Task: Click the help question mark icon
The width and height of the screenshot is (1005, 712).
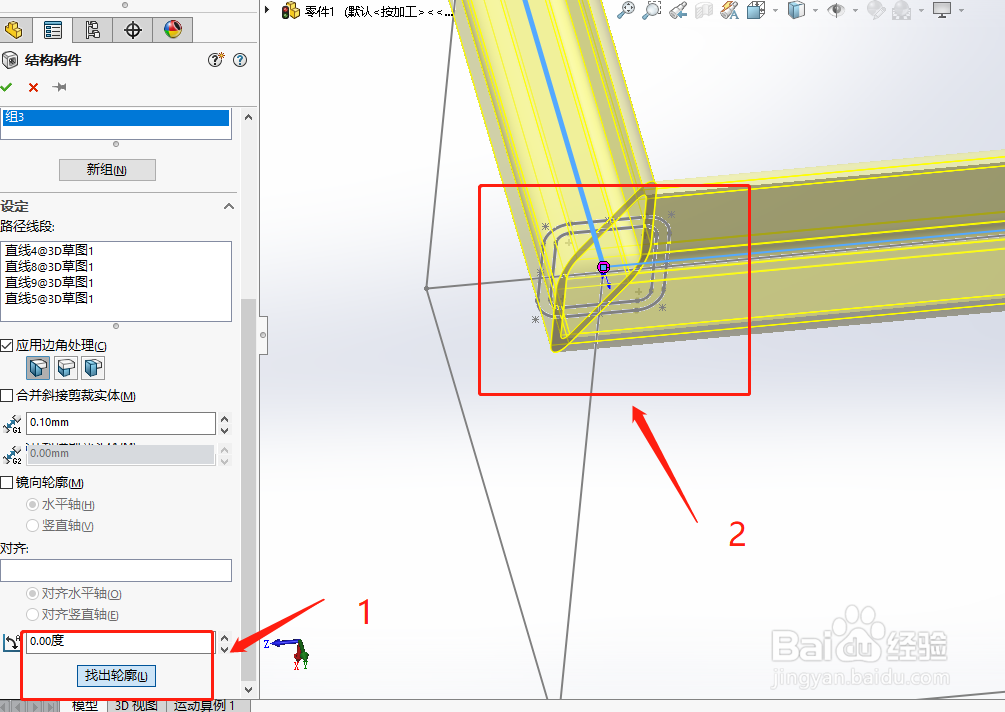Action: [240, 60]
